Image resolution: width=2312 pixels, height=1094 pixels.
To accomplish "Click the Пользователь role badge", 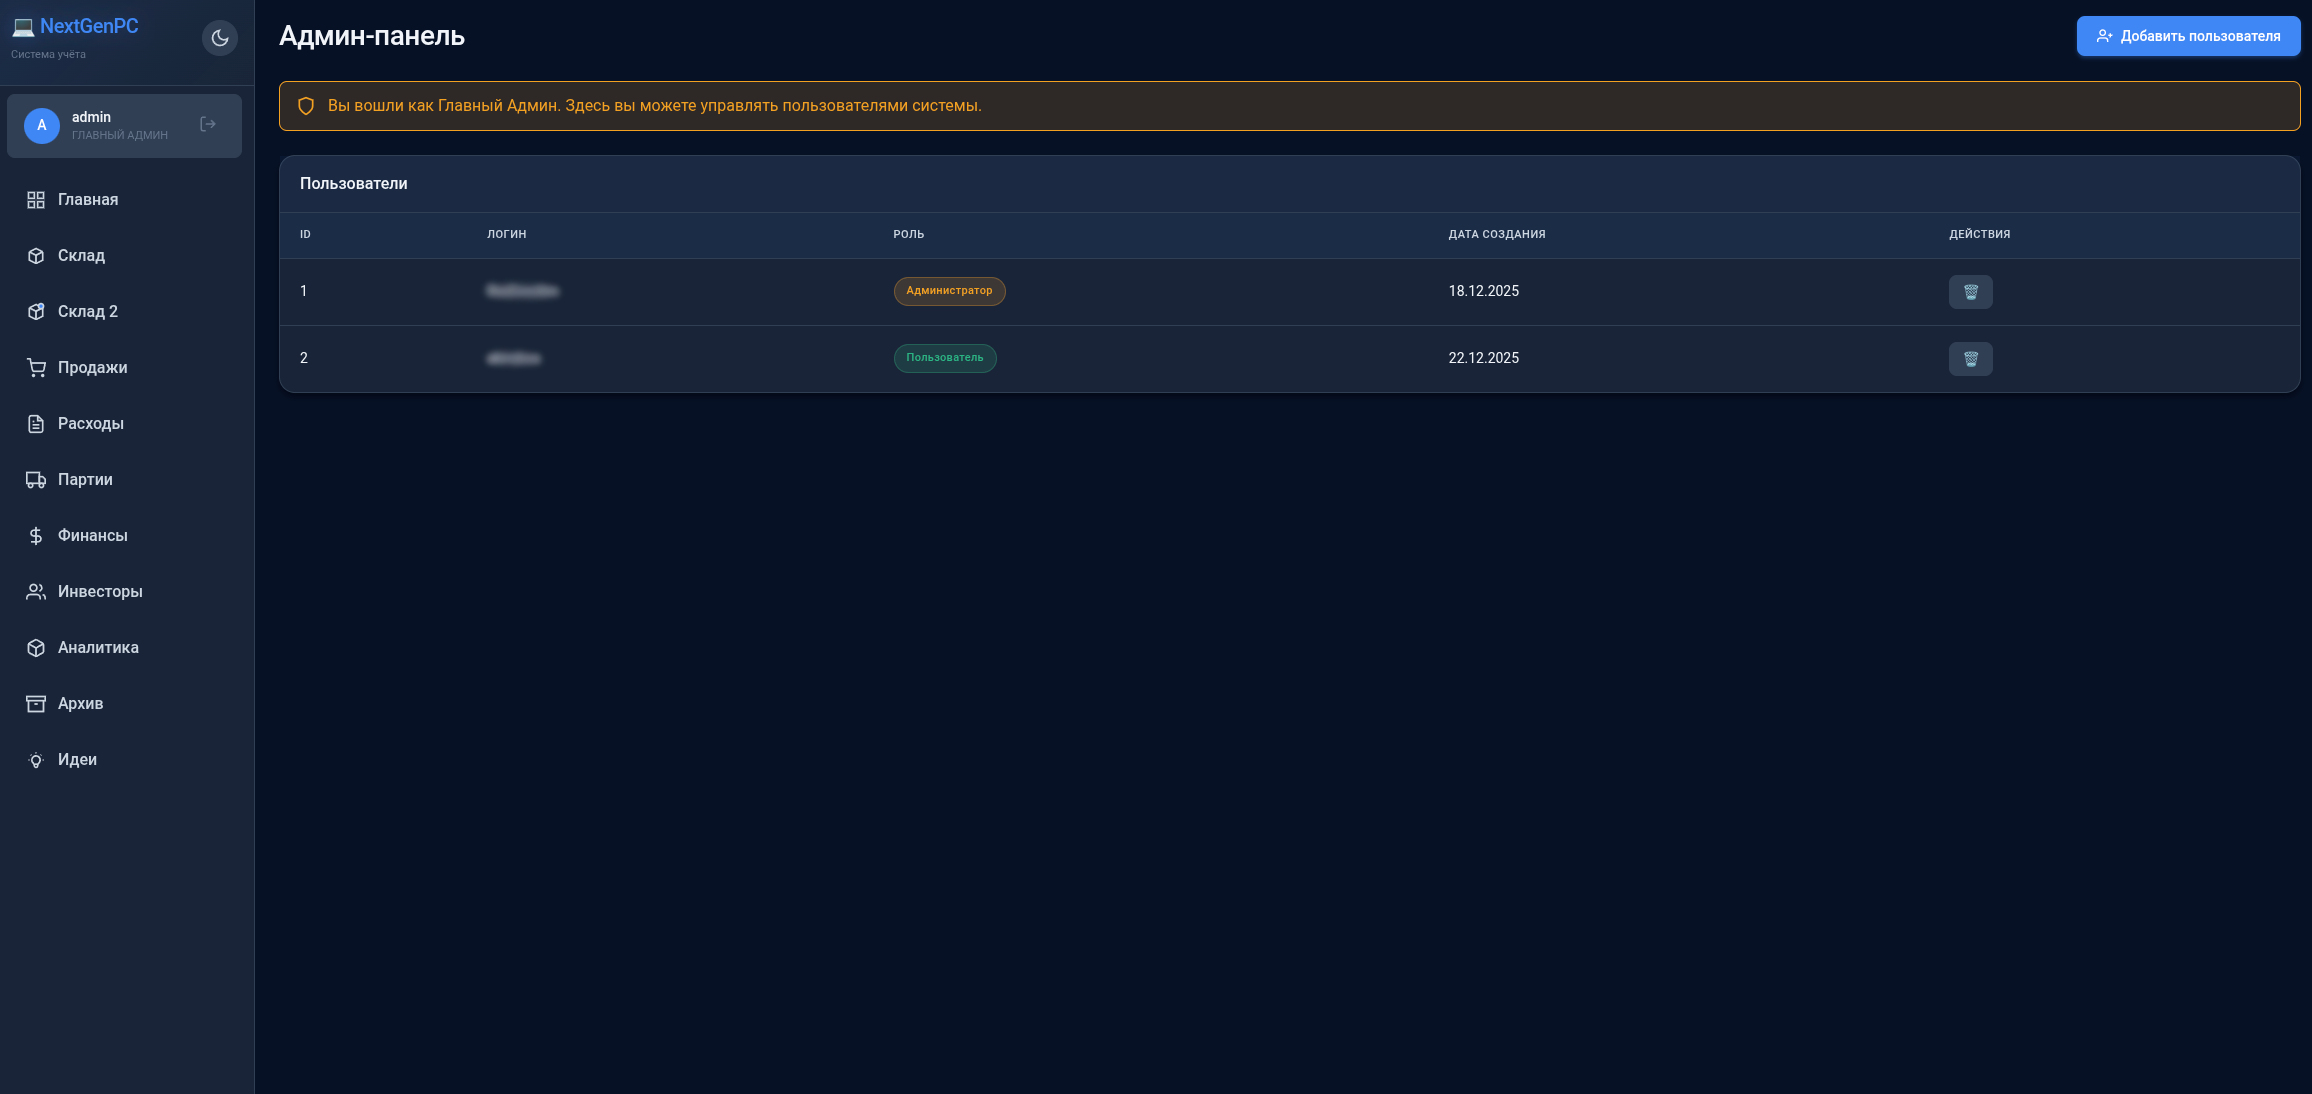I will [x=945, y=358].
